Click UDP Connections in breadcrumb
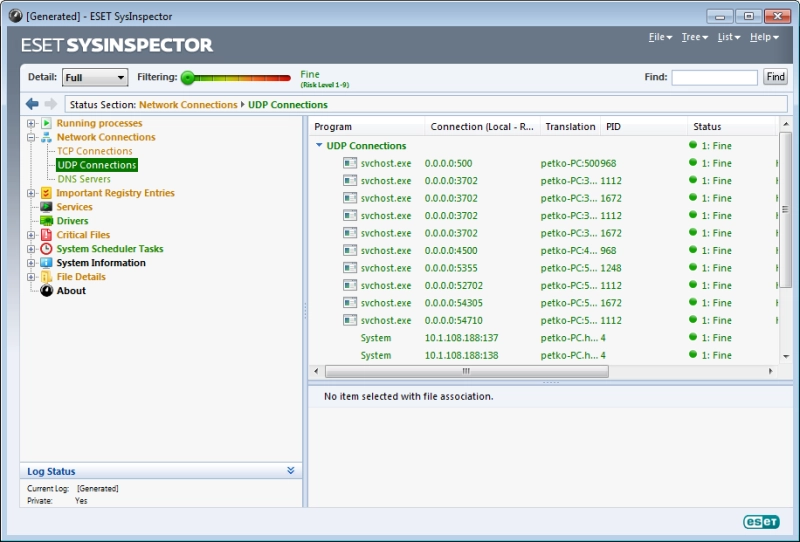 288,105
